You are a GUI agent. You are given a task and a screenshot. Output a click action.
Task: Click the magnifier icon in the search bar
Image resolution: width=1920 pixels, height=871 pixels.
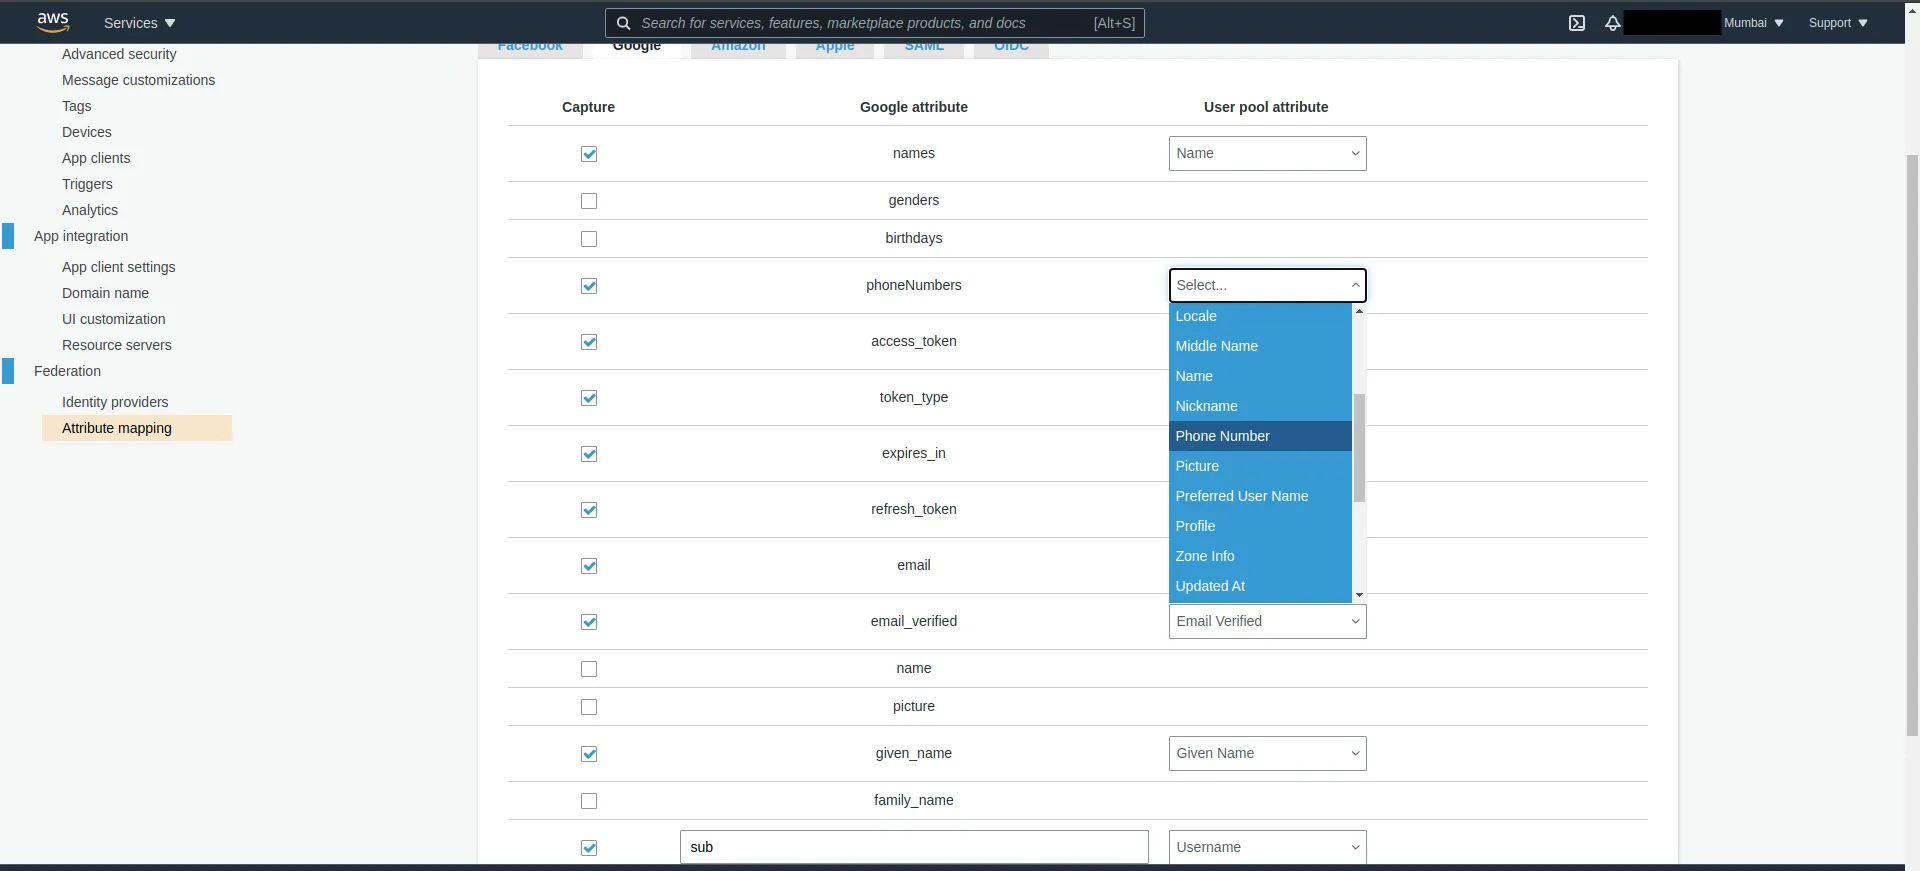623,23
